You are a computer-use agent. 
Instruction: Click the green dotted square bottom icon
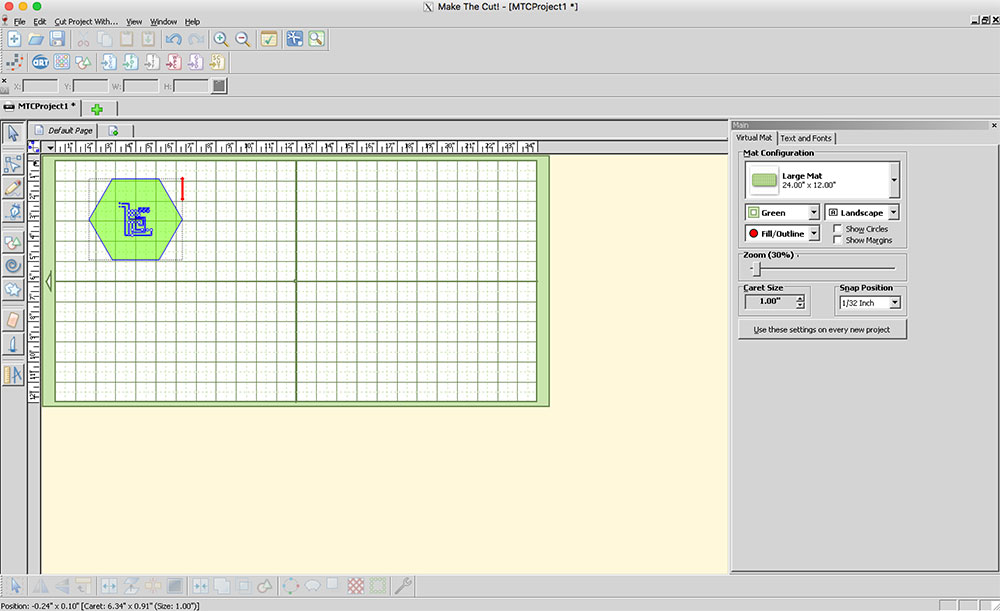tap(378, 585)
